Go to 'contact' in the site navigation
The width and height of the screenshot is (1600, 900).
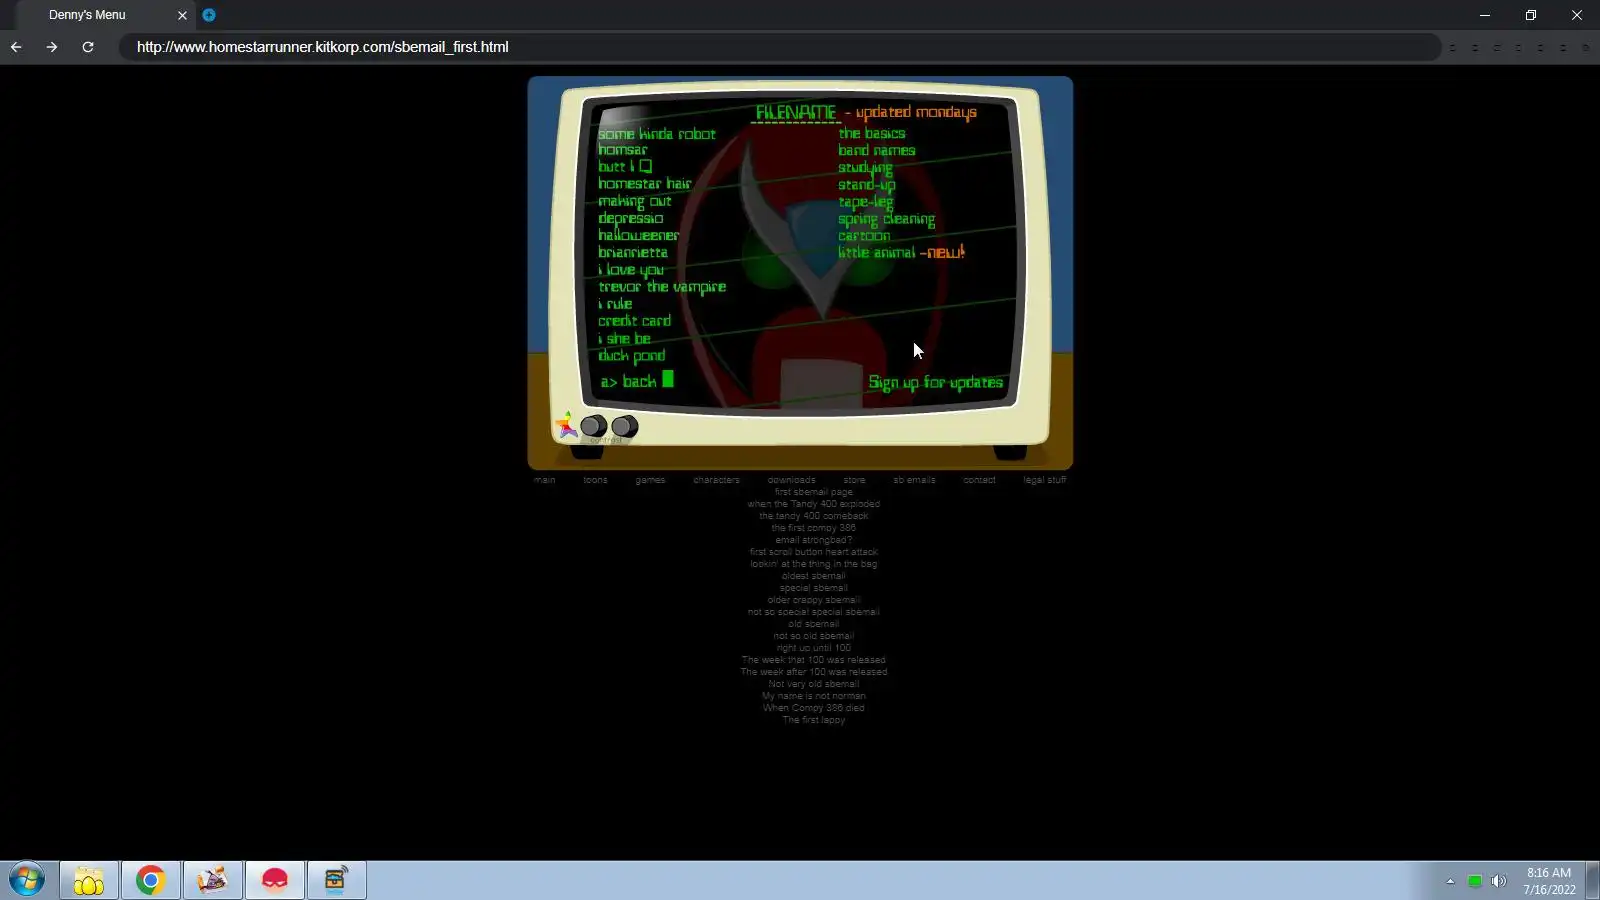pyautogui.click(x=979, y=480)
